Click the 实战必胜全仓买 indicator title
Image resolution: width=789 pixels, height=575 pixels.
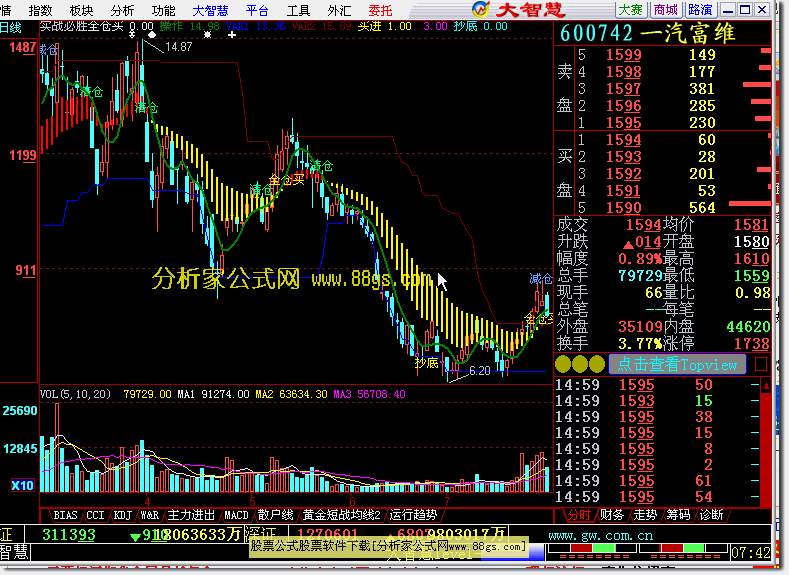click(x=82, y=26)
